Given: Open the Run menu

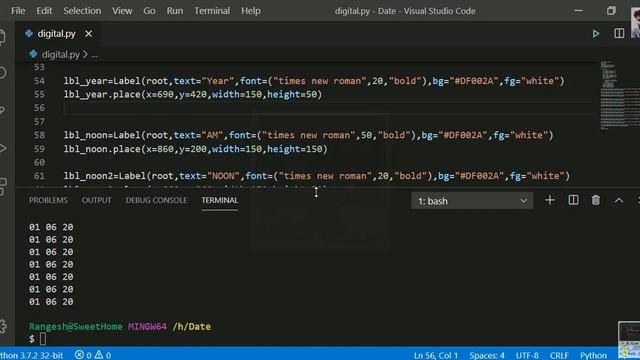Looking at the screenshot, I should tap(175, 11).
